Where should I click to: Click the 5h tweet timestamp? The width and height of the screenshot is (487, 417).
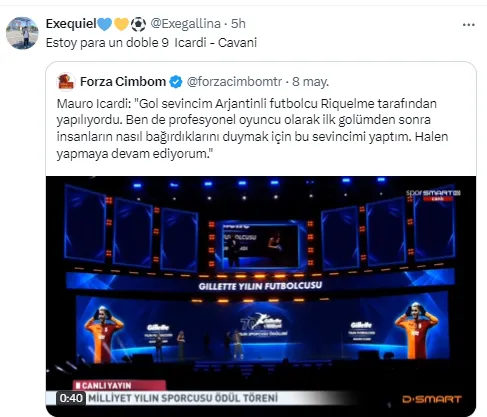pos(238,24)
